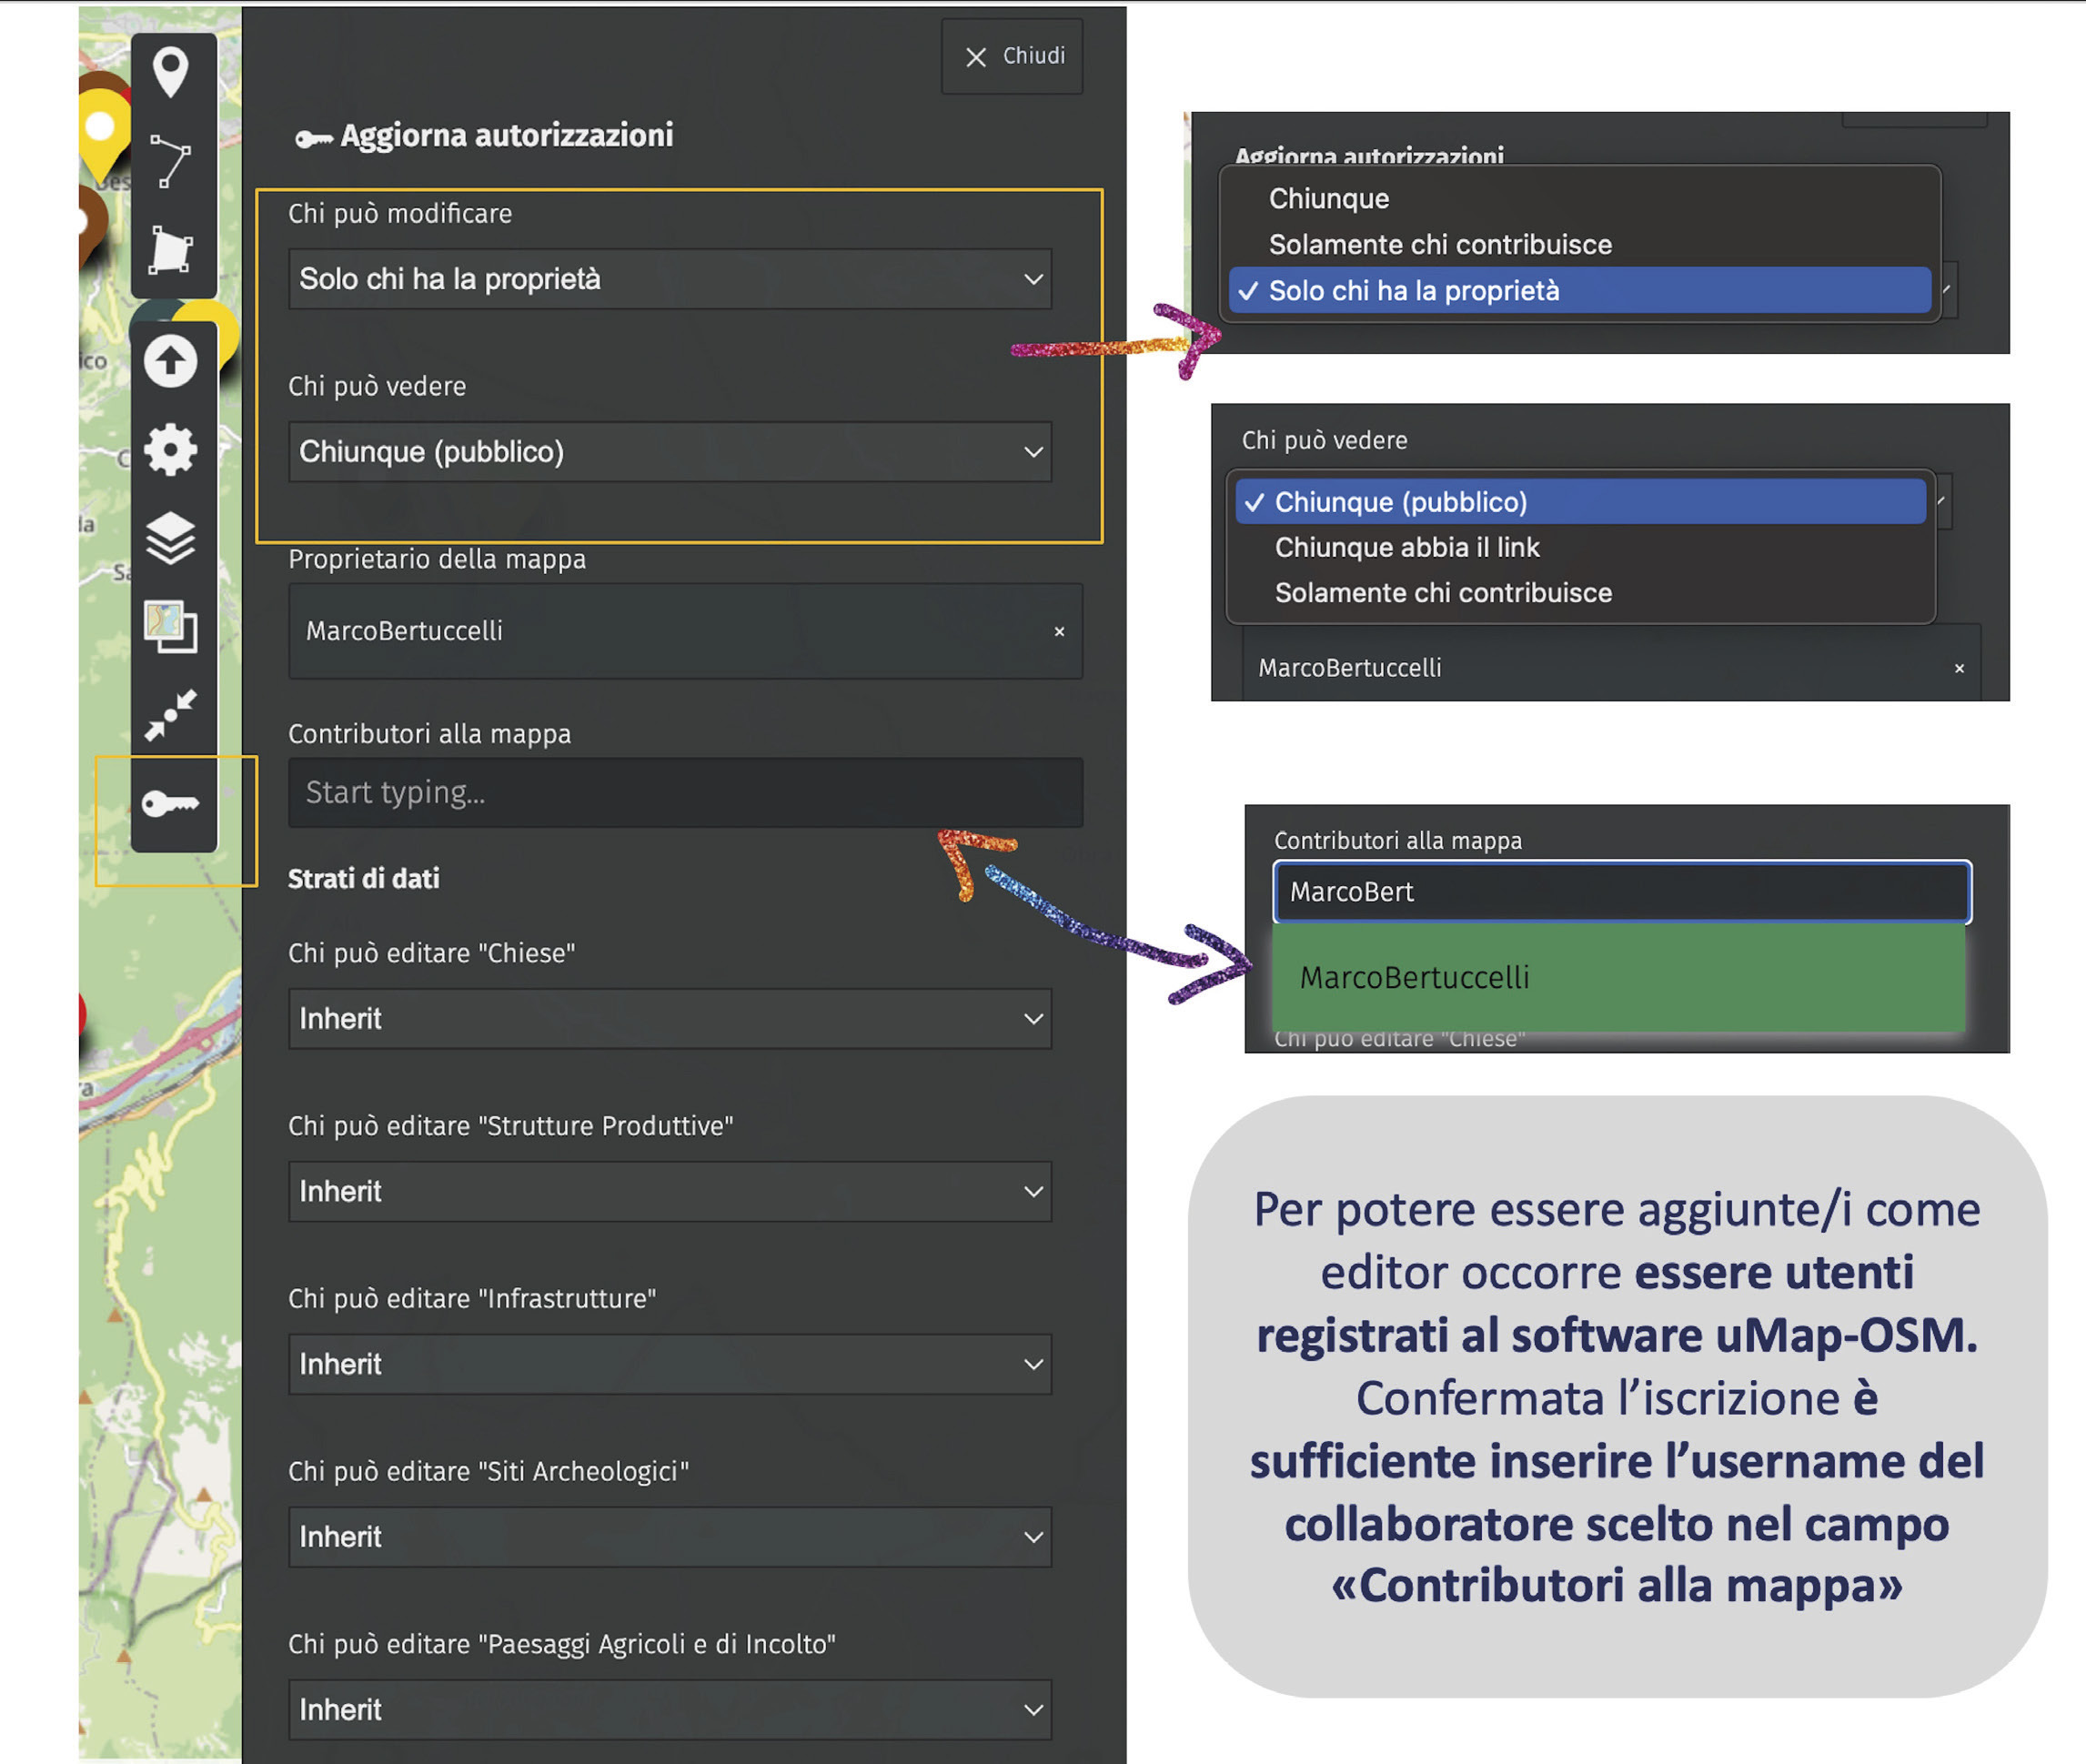The width and height of the screenshot is (2086, 1764).
Task: Open the import data upload icon
Action: [x=171, y=361]
